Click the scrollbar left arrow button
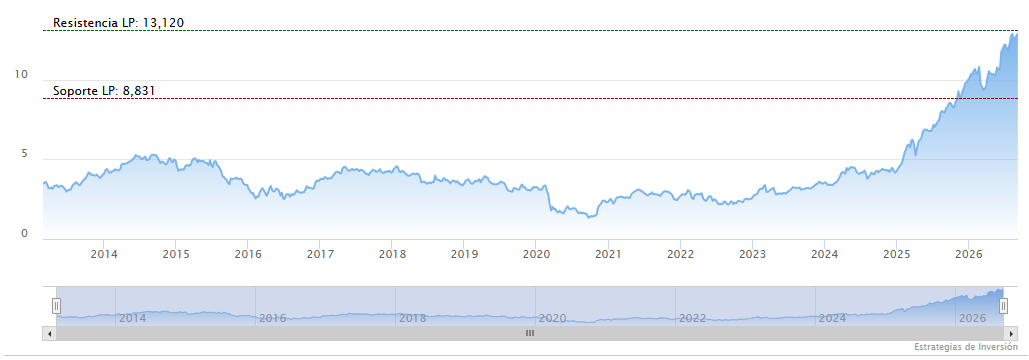 (x=48, y=333)
